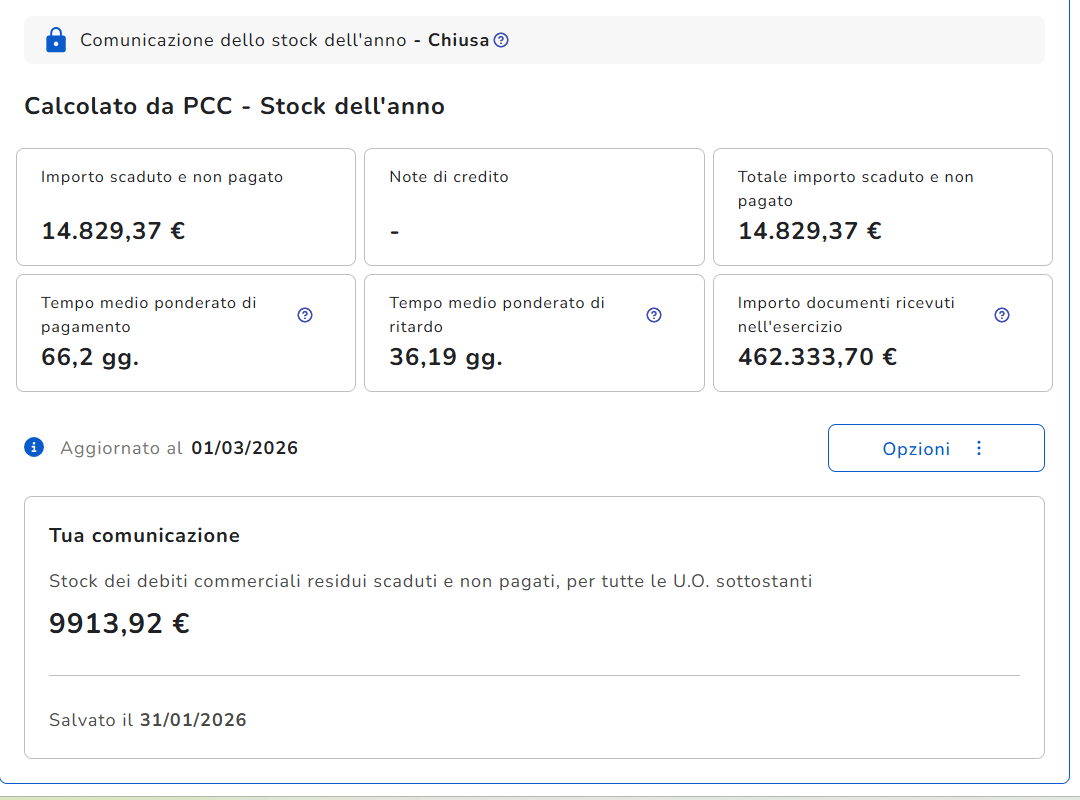
Task: Select the Importo scaduto e non pagato label
Action: pyautogui.click(x=162, y=177)
